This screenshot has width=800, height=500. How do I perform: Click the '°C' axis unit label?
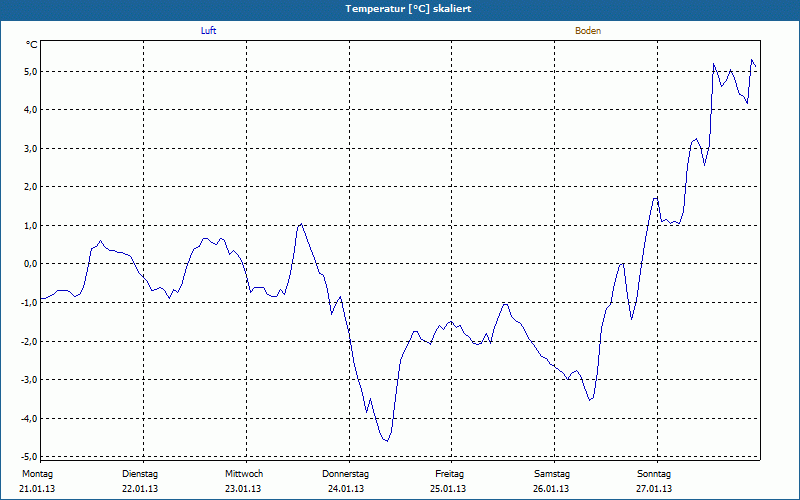coord(32,45)
